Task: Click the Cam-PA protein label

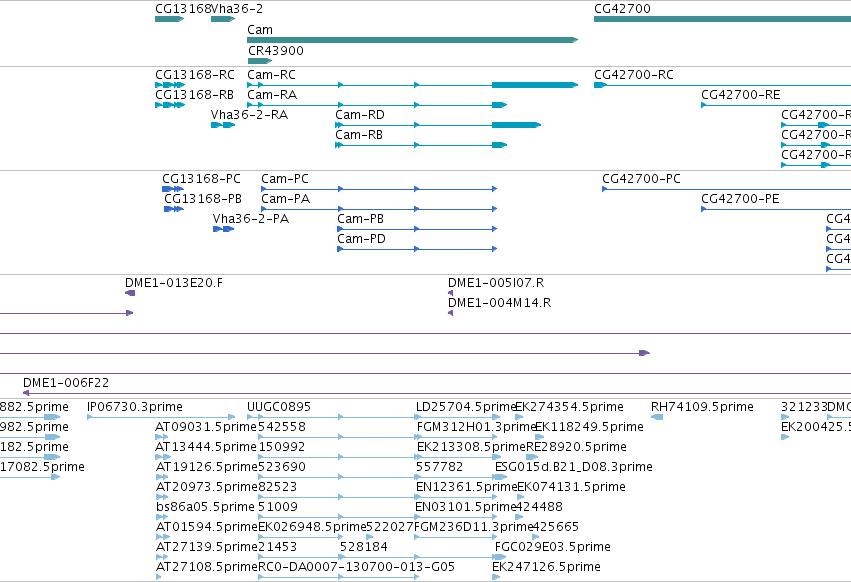Action: (x=285, y=199)
